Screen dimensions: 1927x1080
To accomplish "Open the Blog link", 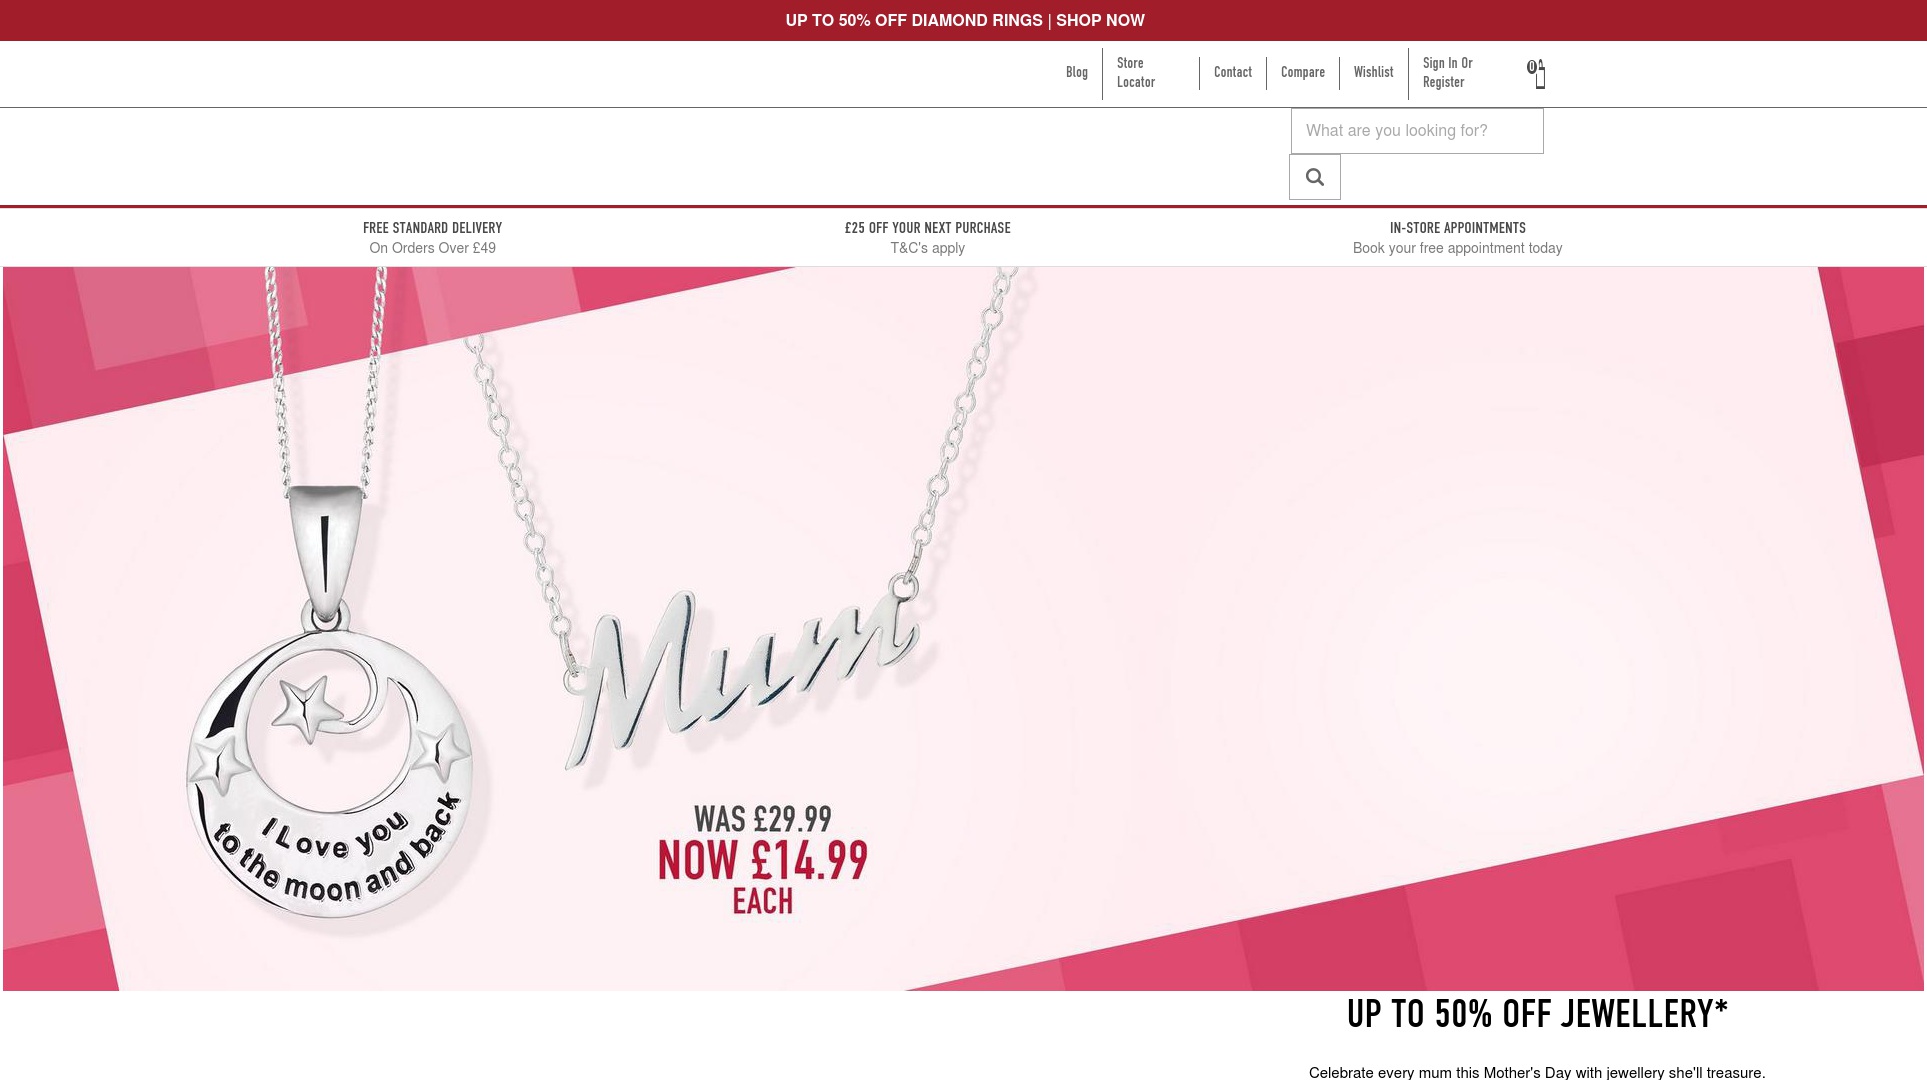I will pyautogui.click(x=1076, y=72).
